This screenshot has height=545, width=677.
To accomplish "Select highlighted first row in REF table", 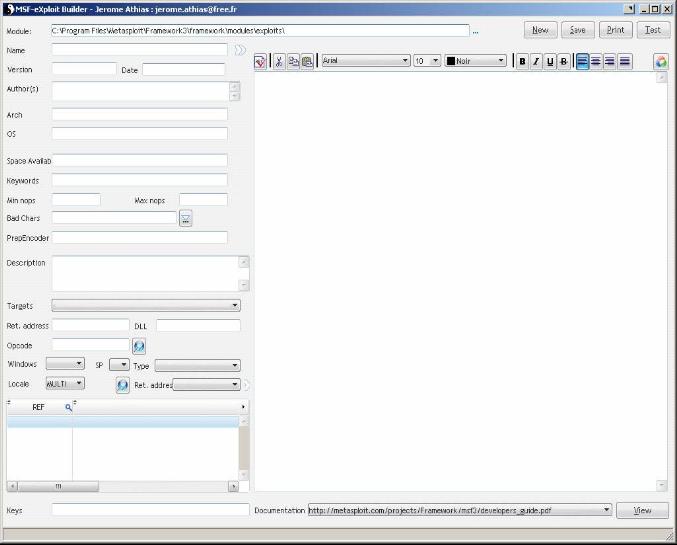I will tap(123, 422).
